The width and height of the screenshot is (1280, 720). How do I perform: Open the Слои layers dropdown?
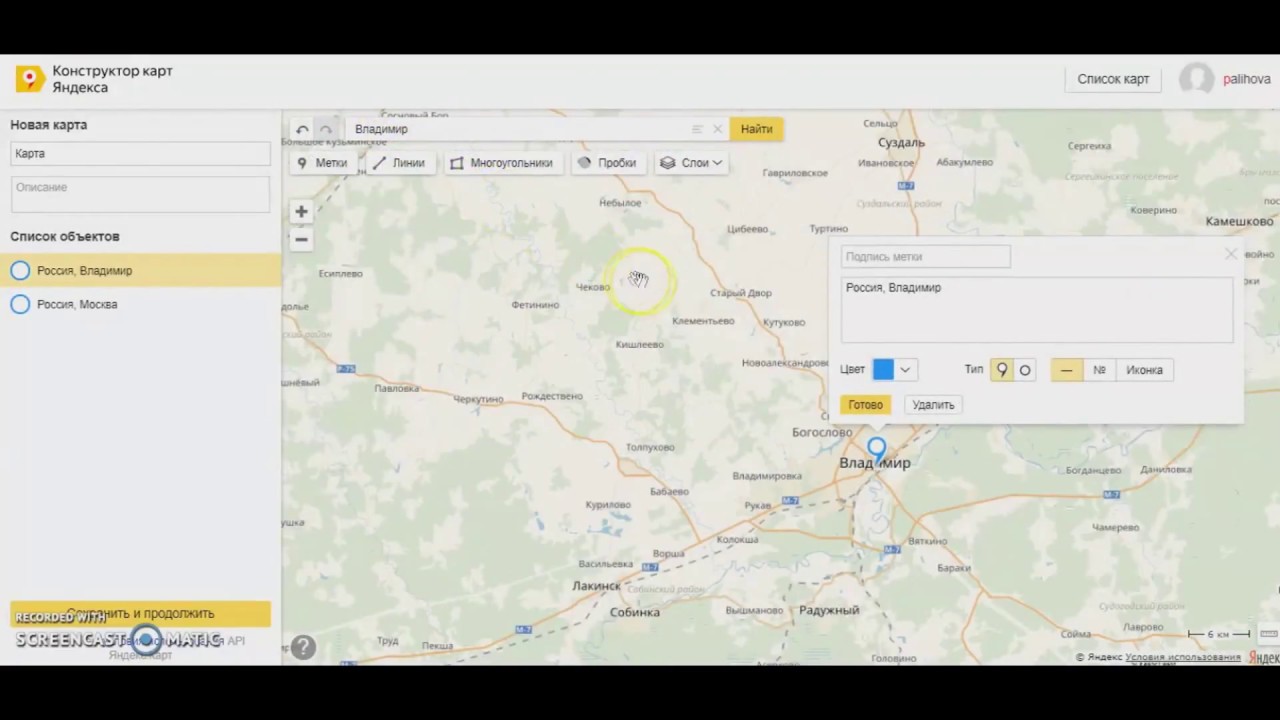[x=691, y=163]
